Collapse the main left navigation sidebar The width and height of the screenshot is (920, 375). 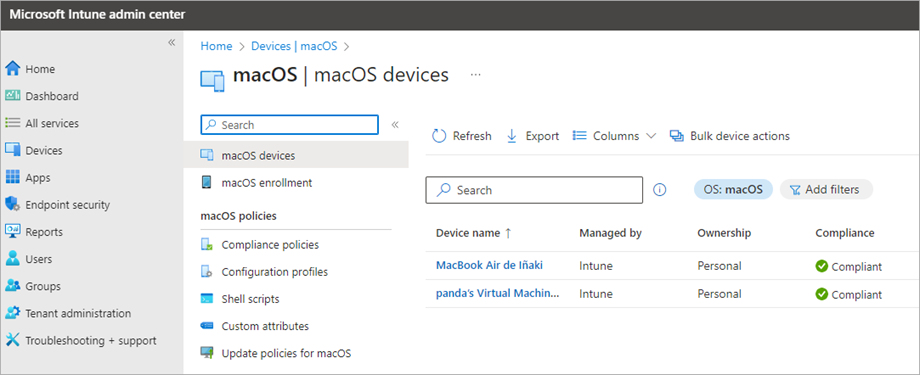pos(171,42)
